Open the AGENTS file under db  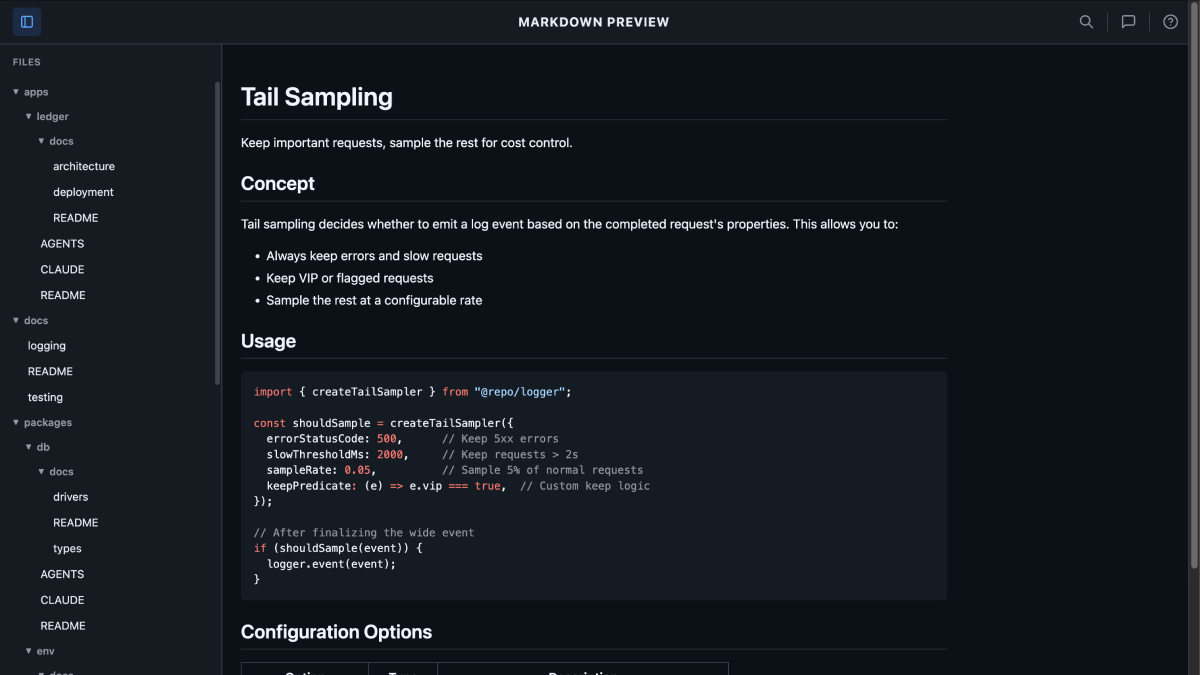pos(62,575)
